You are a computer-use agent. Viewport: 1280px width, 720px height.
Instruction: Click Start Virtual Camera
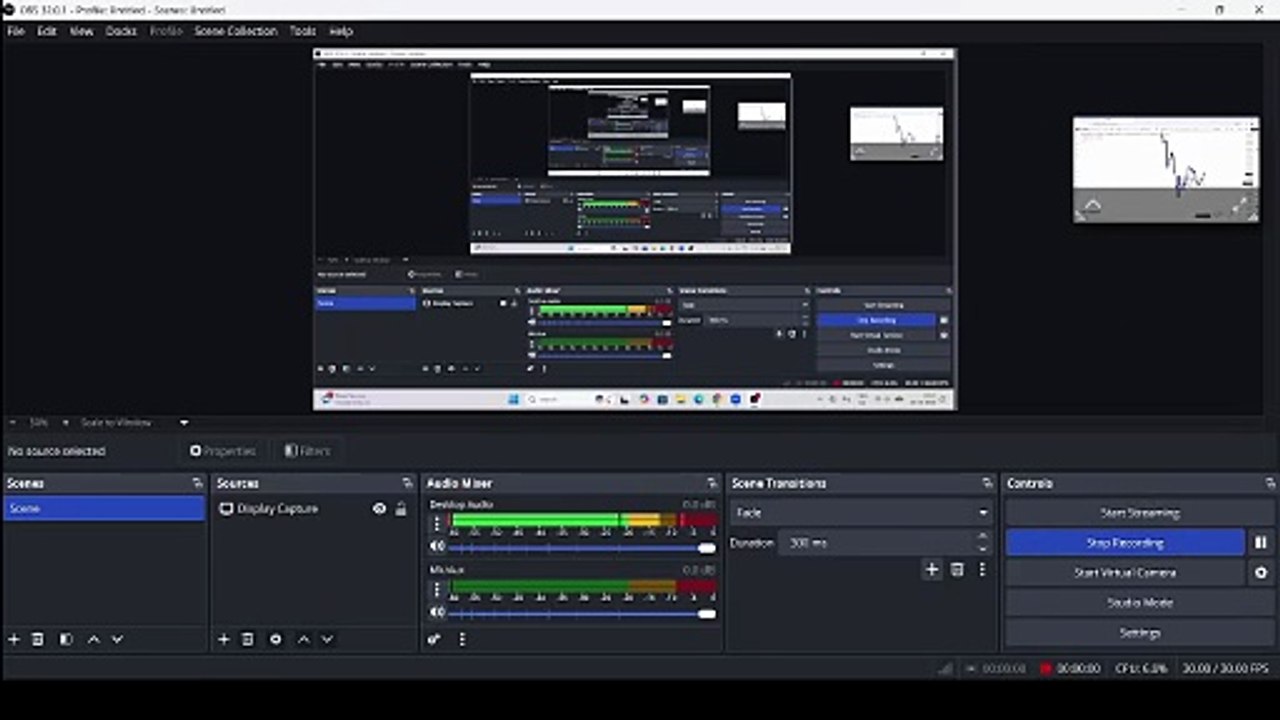click(x=1125, y=573)
